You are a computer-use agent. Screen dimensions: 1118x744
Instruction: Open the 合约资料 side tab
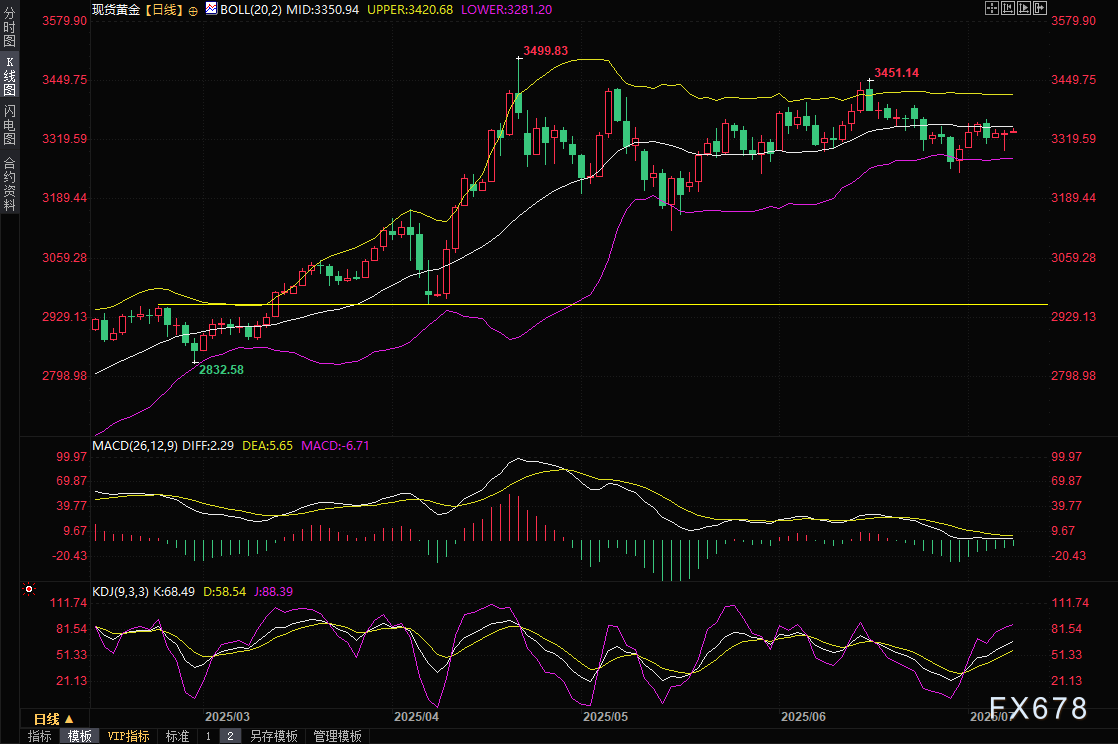(x=9, y=184)
